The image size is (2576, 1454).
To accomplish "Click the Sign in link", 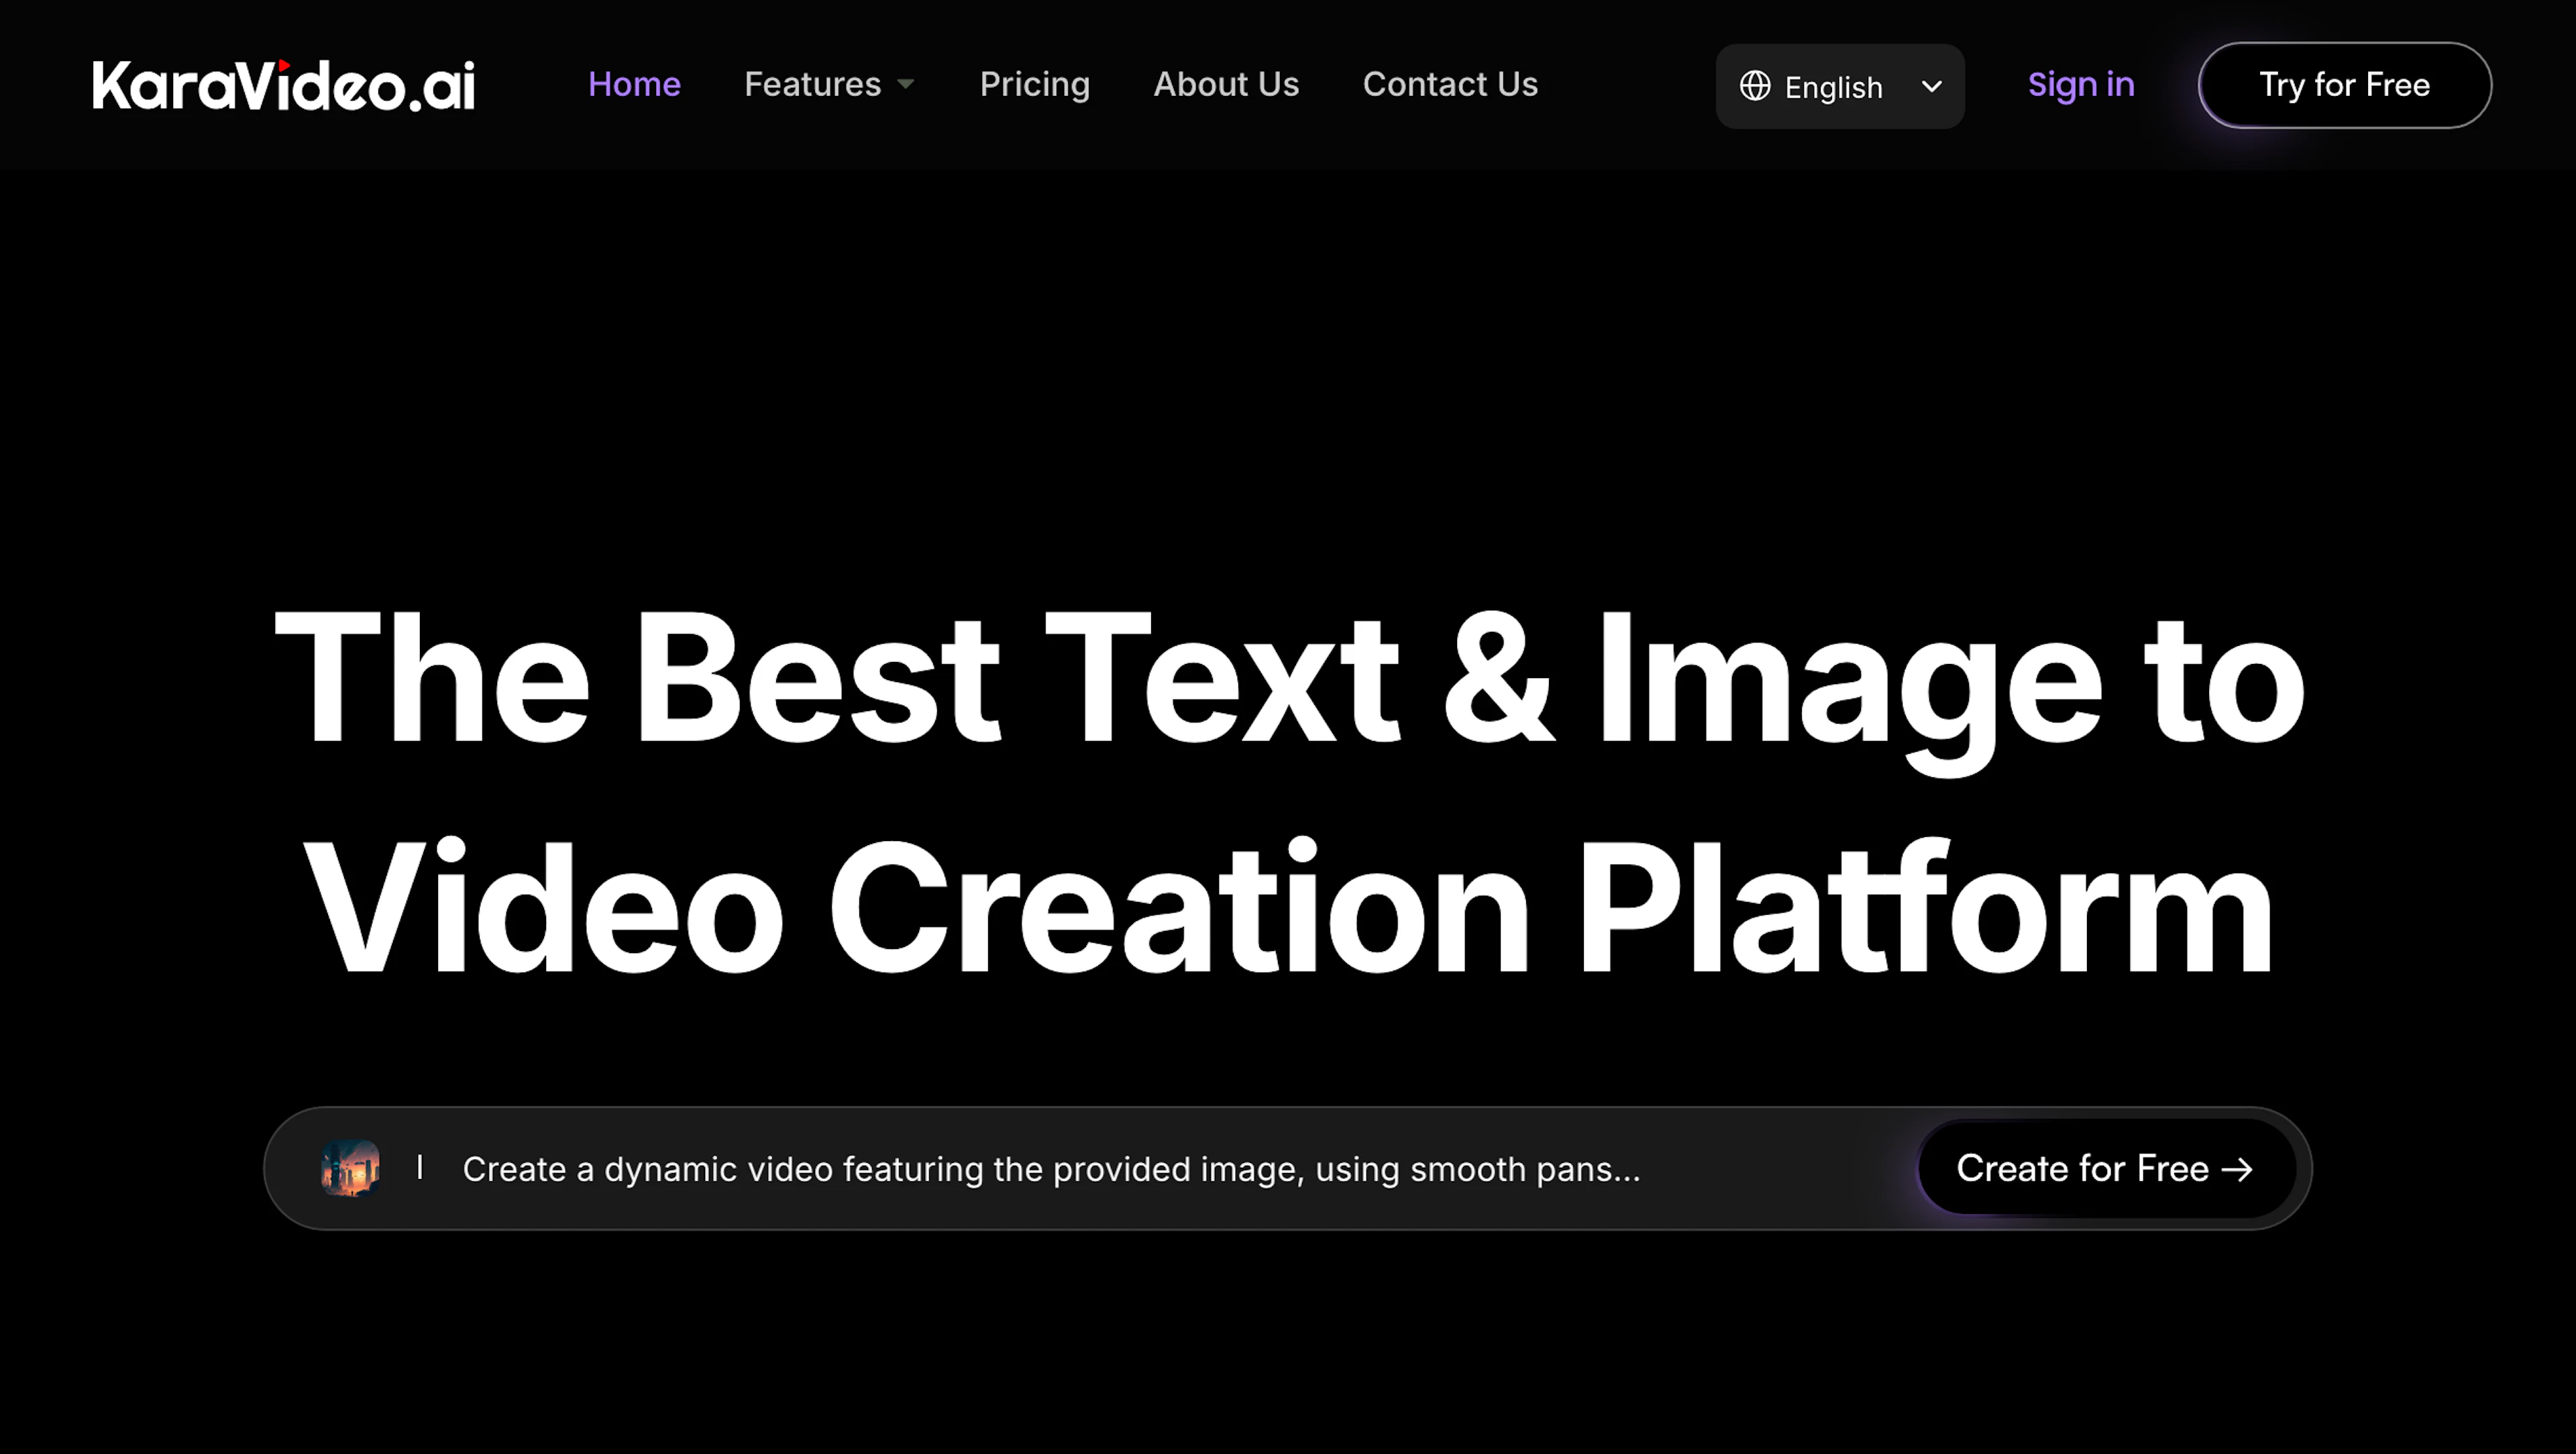I will point(2081,84).
